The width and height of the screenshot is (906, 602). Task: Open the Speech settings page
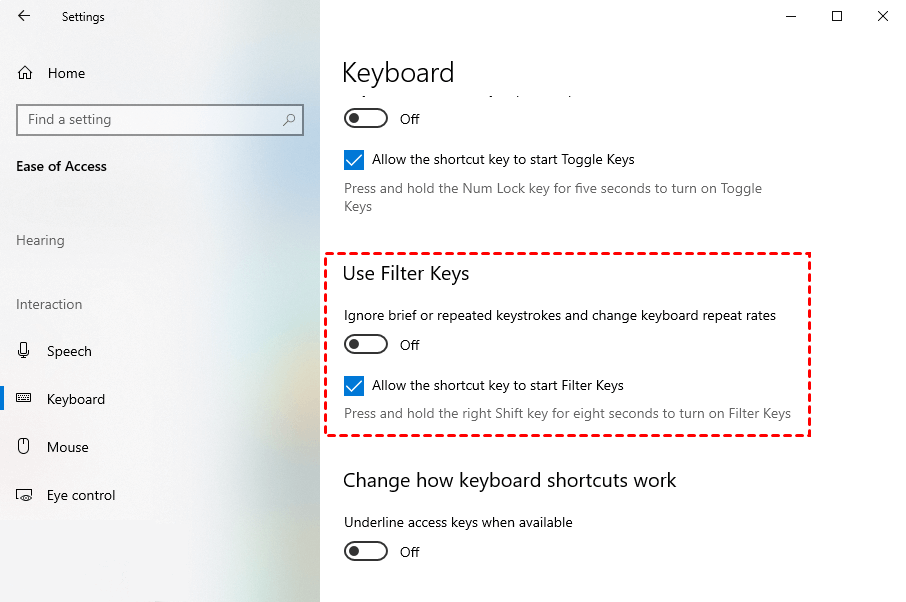tap(69, 351)
